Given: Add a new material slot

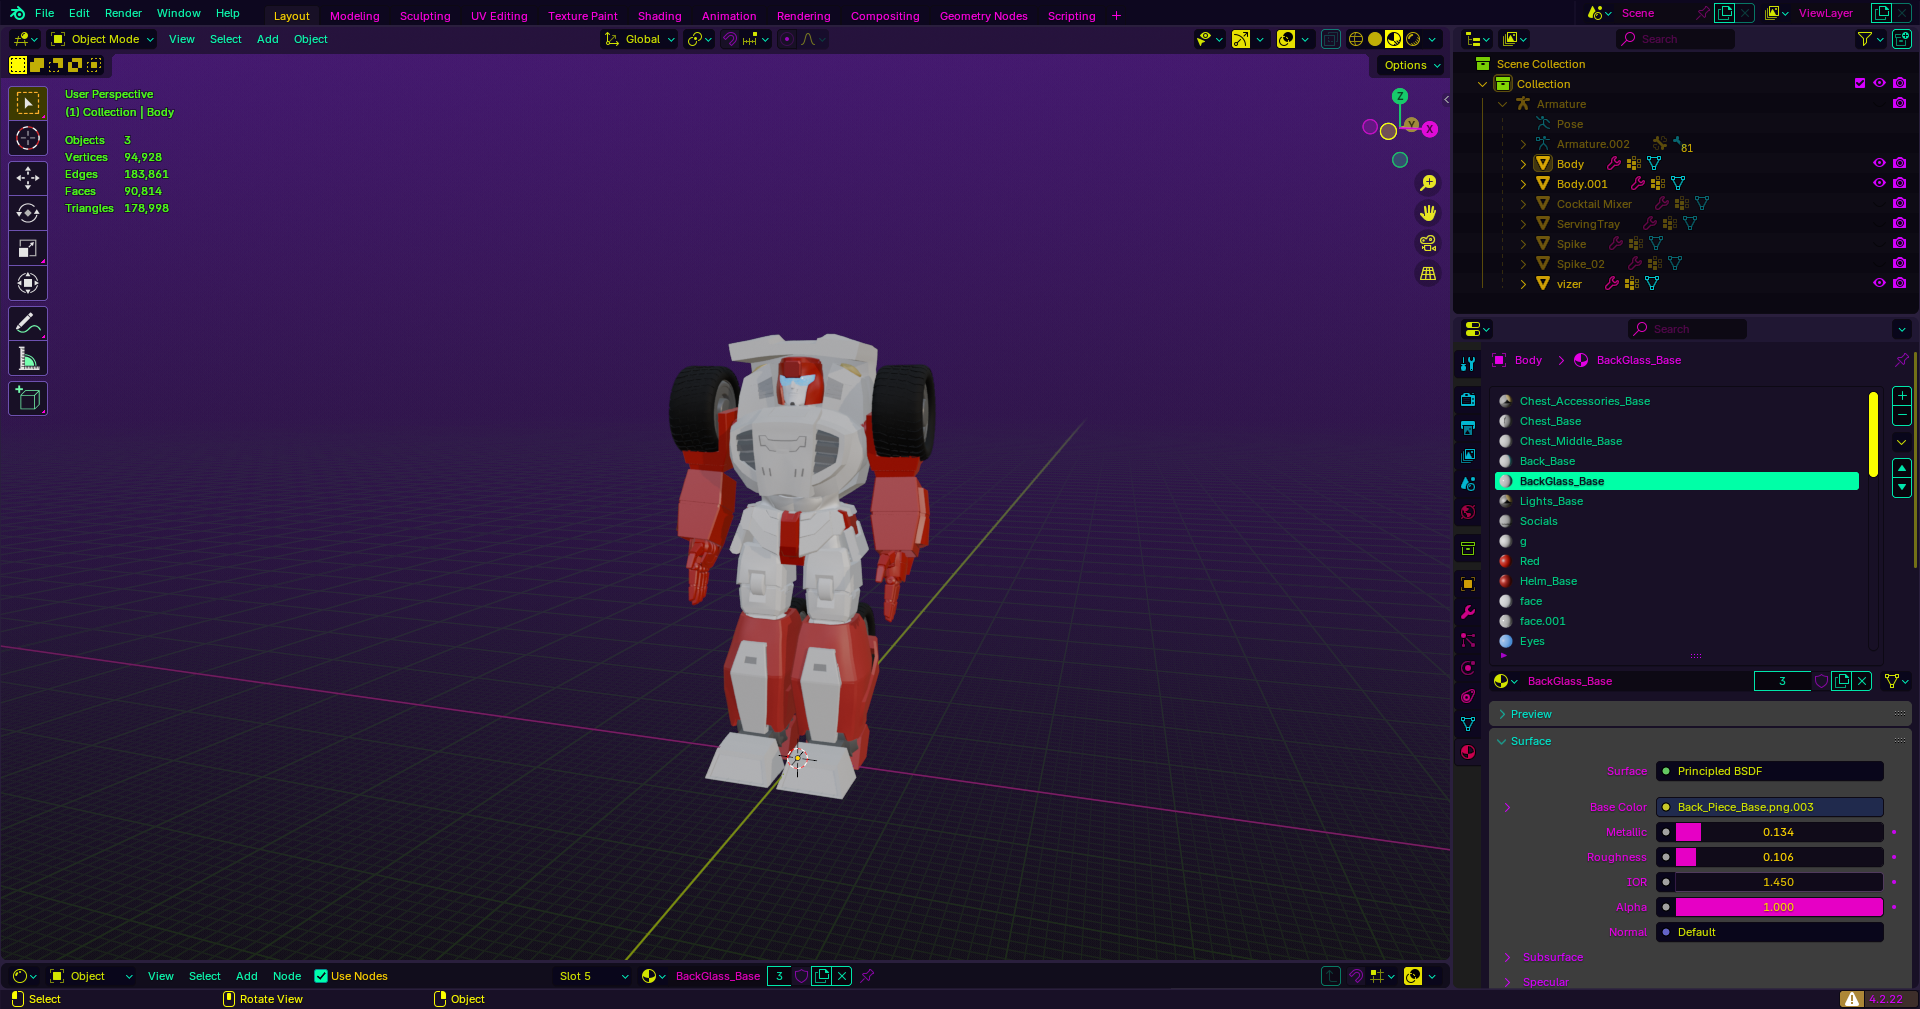Looking at the screenshot, I should click(x=1902, y=396).
